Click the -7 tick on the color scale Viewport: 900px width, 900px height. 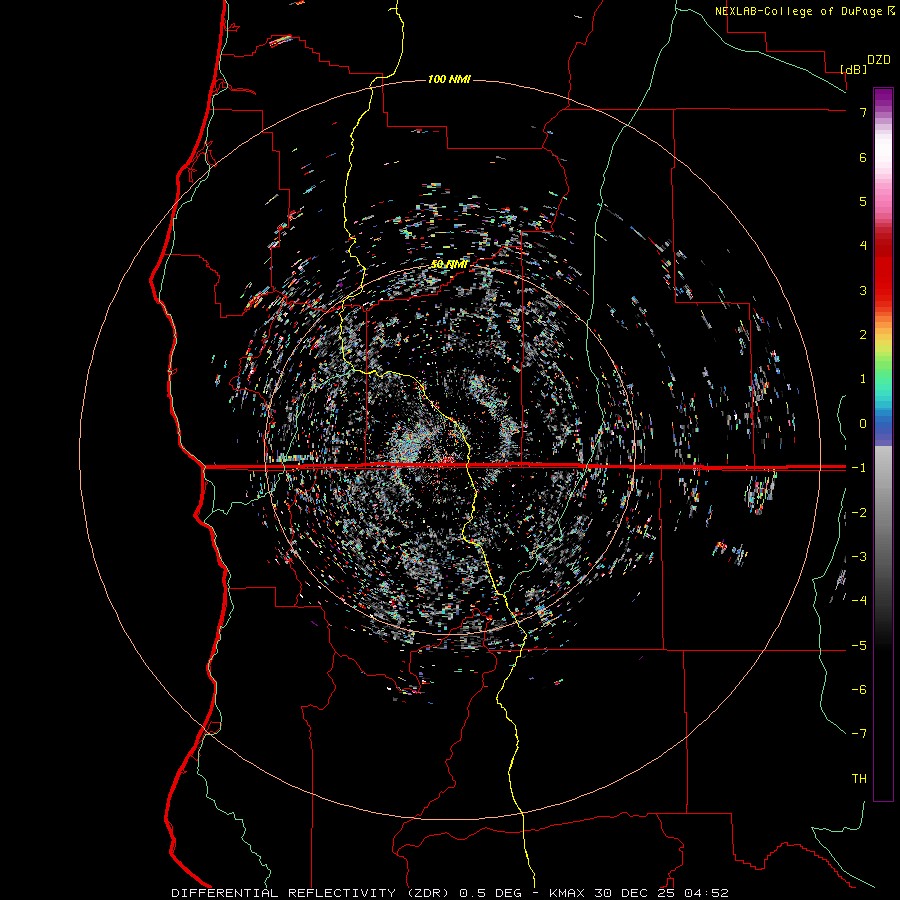[859, 734]
